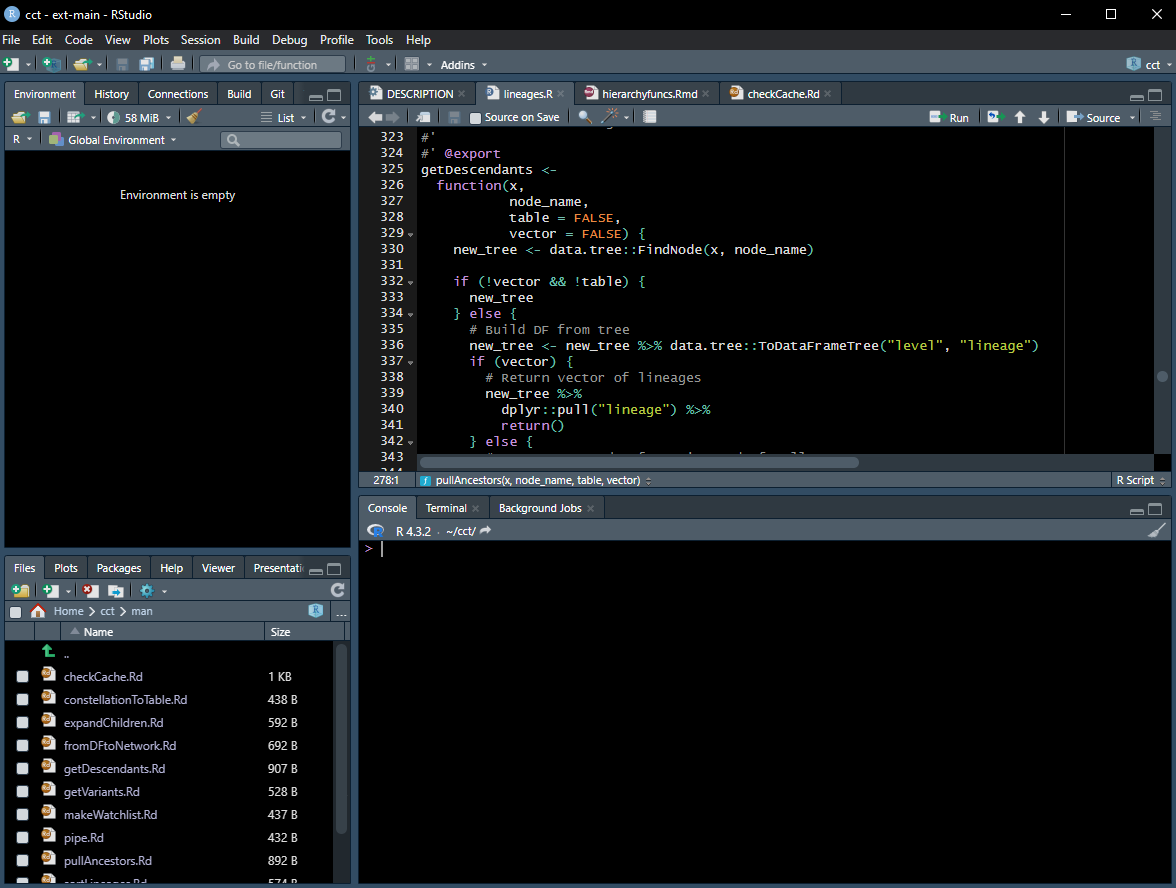Click the clear console broom icon

point(1157,531)
